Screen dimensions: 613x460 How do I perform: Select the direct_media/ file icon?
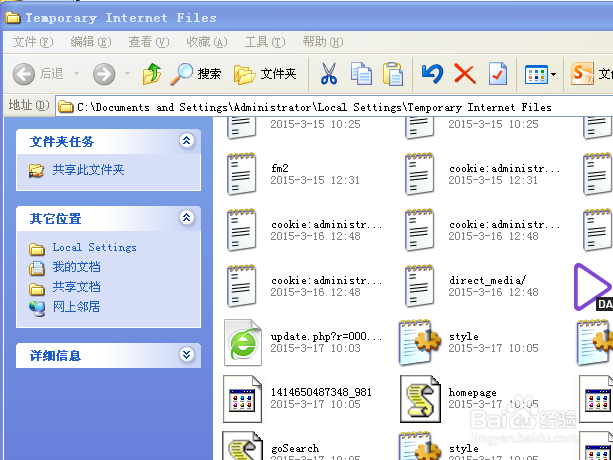click(x=419, y=286)
